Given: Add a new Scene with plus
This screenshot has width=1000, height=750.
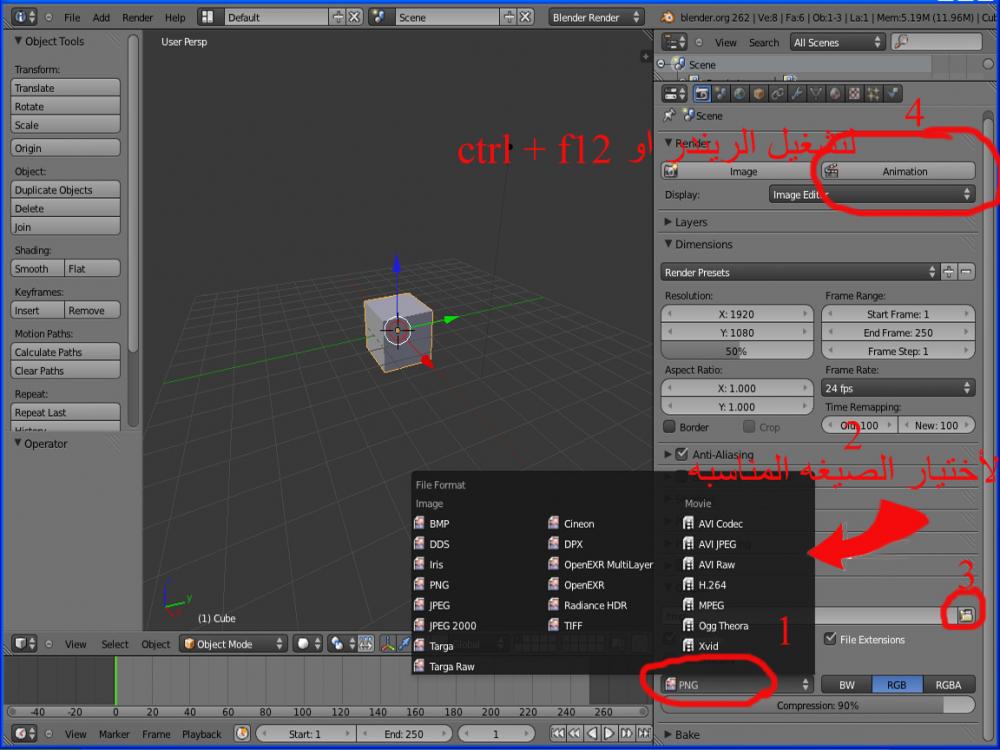Looking at the screenshot, I should [508, 17].
